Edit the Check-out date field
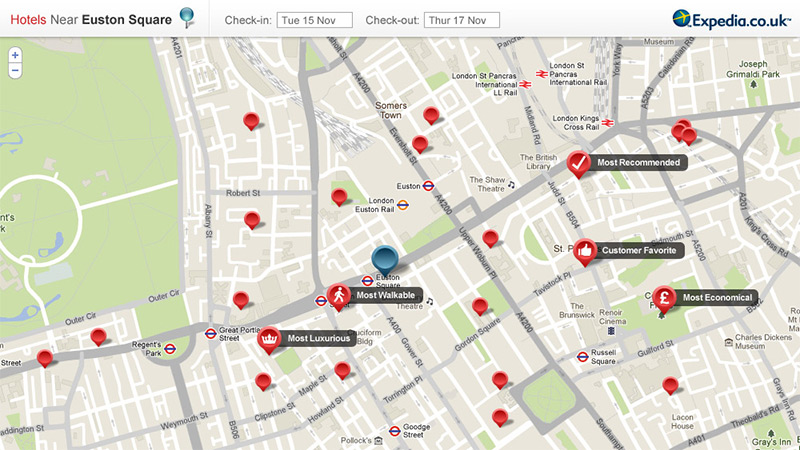 462,20
